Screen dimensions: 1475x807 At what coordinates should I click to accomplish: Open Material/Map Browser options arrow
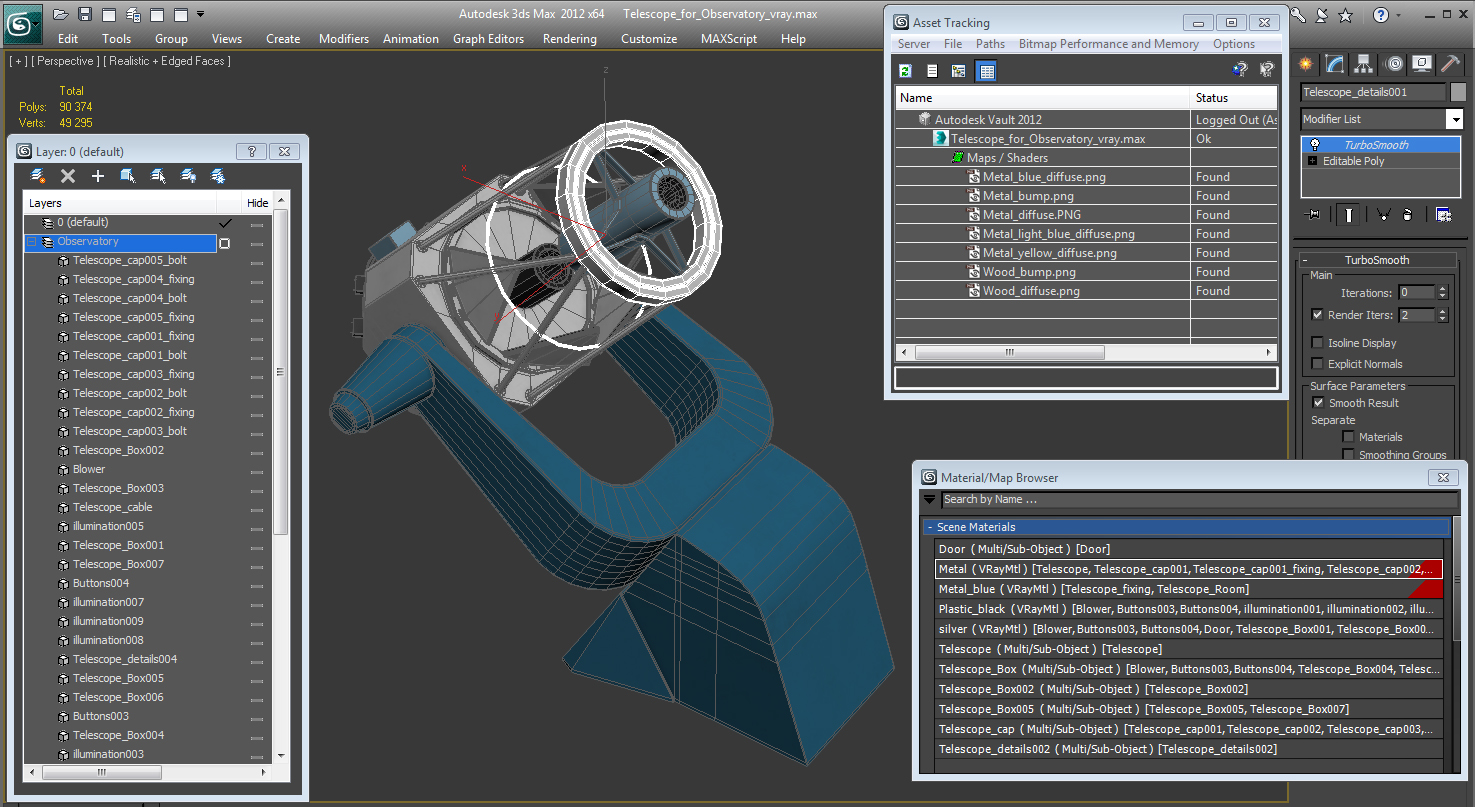(x=930, y=499)
